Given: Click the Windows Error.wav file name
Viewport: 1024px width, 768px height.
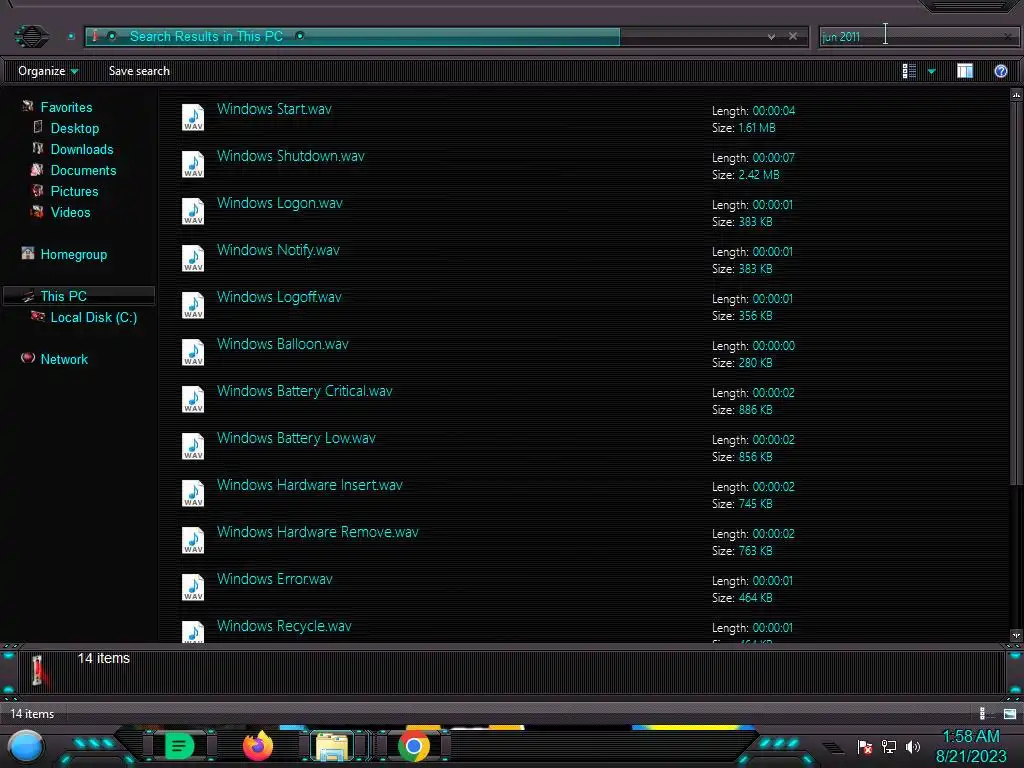Looking at the screenshot, I should click(275, 579).
